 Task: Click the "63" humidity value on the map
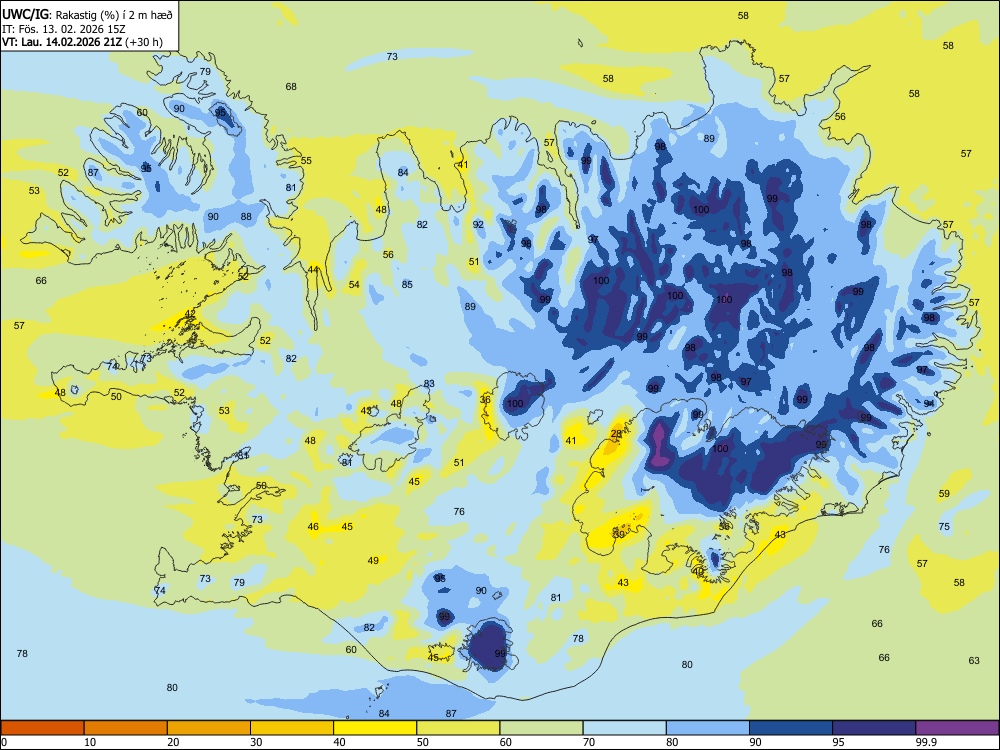974,660
